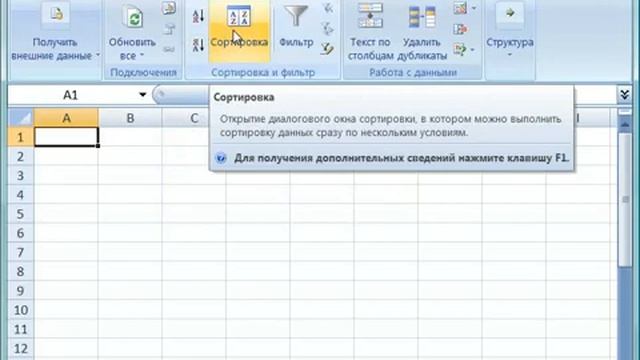Click the Работа с данными group label

coord(413,72)
